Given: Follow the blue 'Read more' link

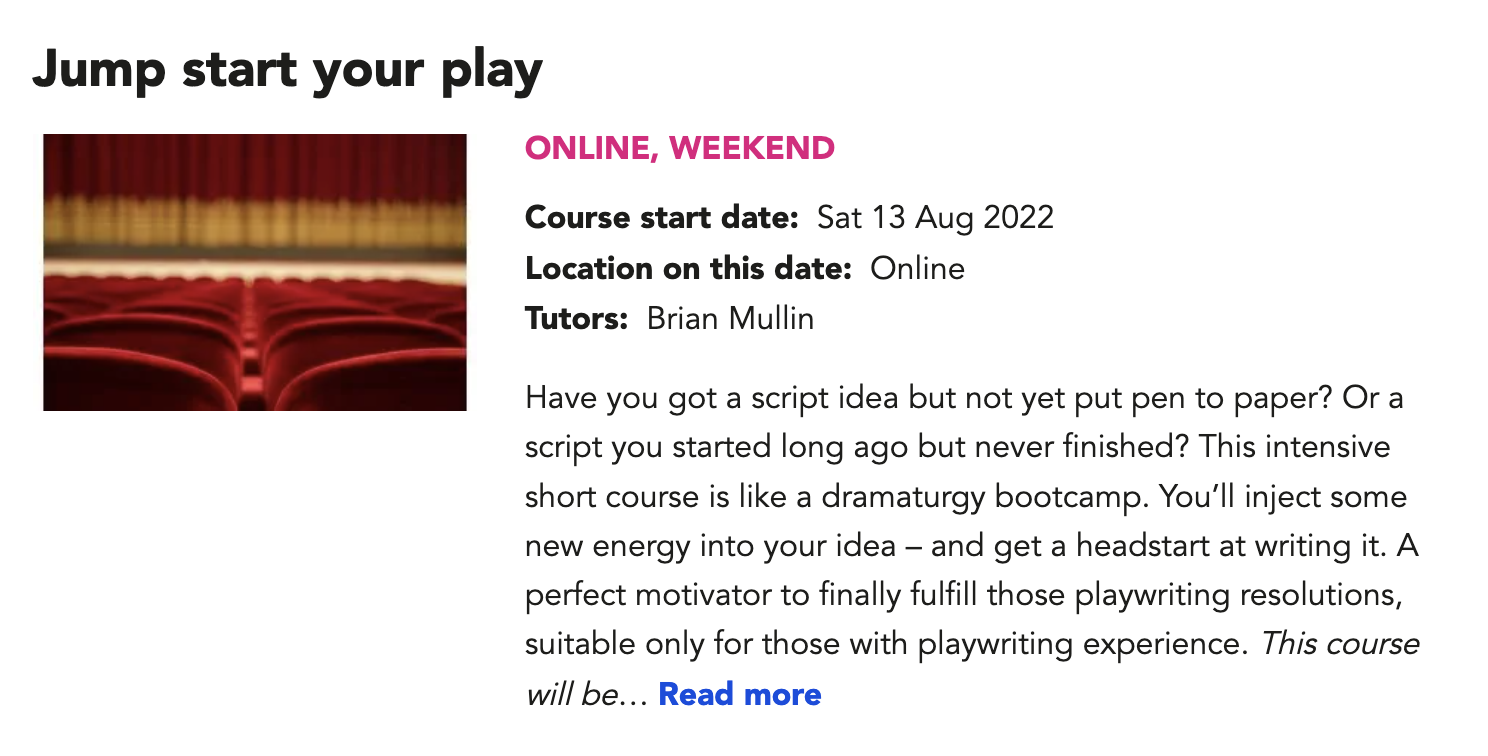Looking at the screenshot, I should click(740, 694).
